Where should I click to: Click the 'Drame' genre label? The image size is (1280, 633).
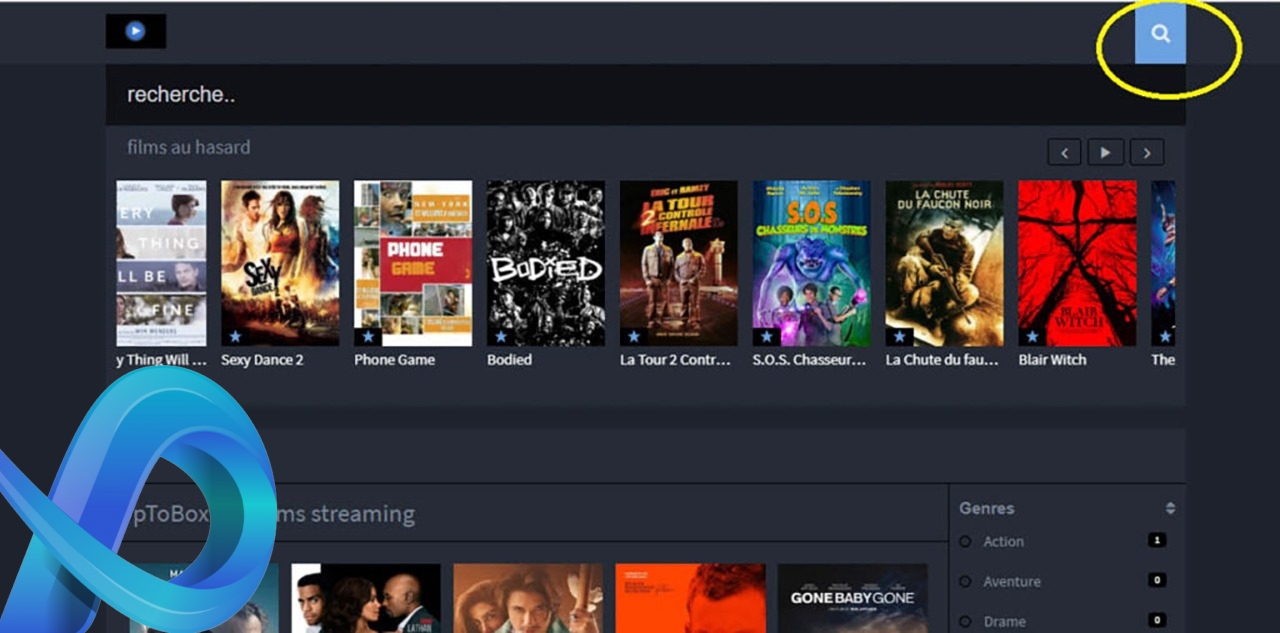coord(1004,621)
